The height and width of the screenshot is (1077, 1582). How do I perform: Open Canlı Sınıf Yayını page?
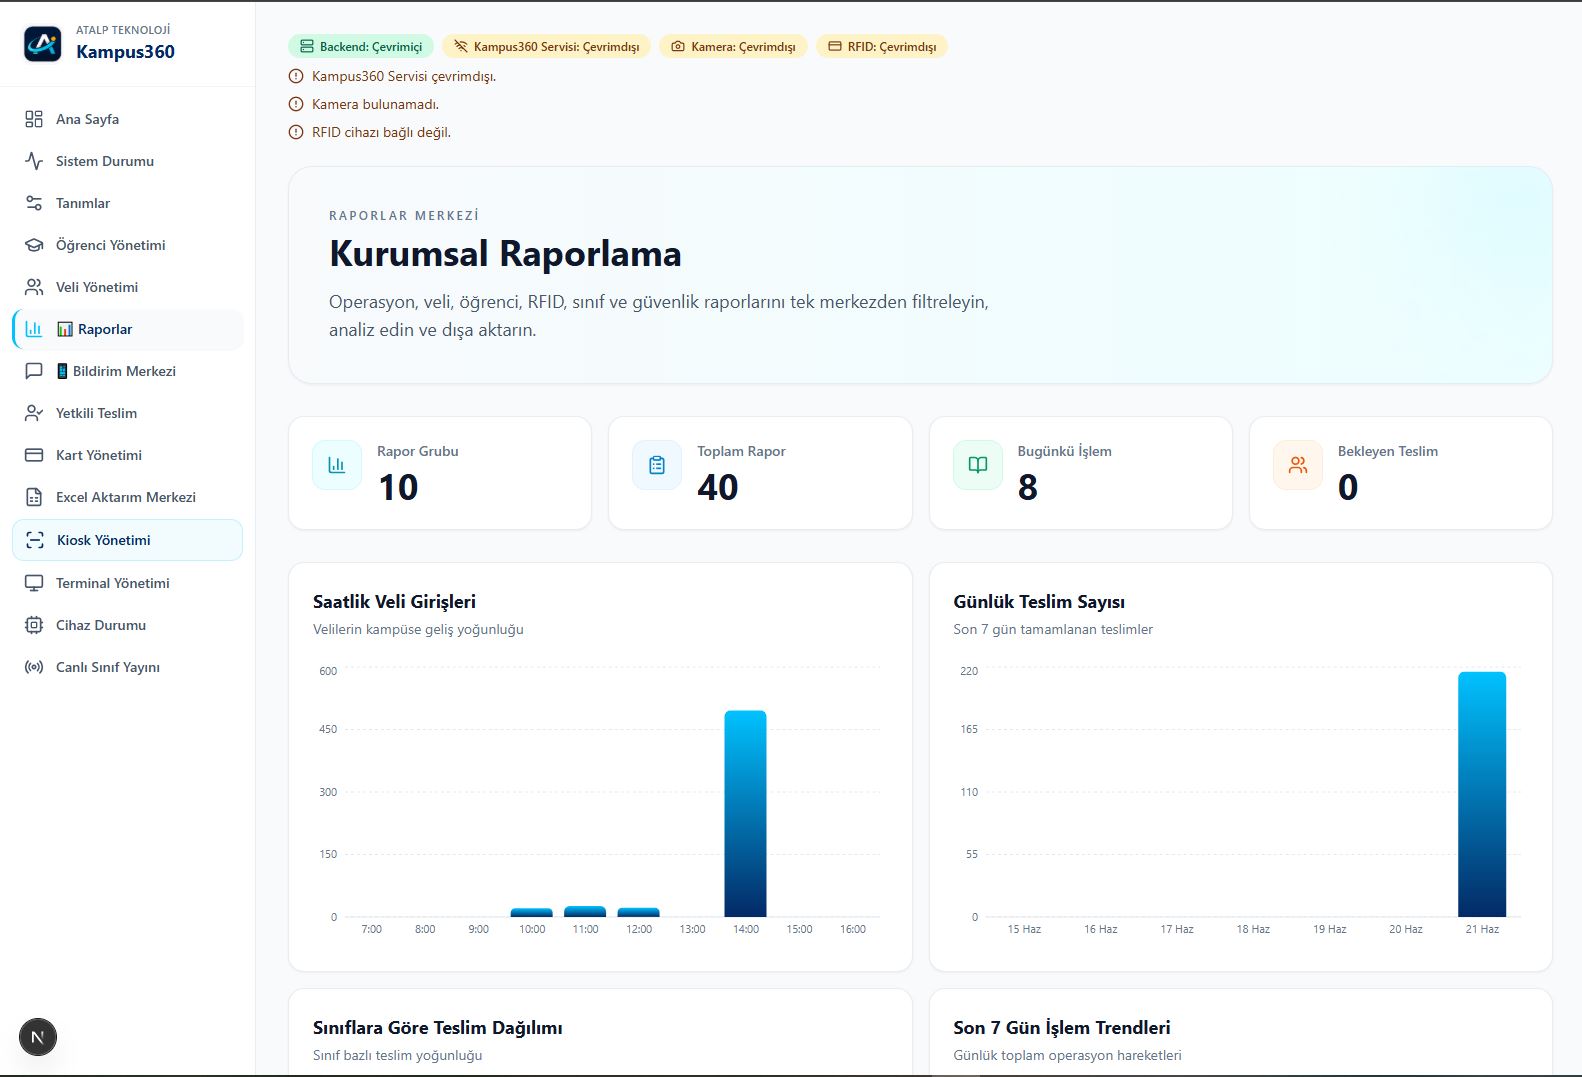tap(128, 667)
